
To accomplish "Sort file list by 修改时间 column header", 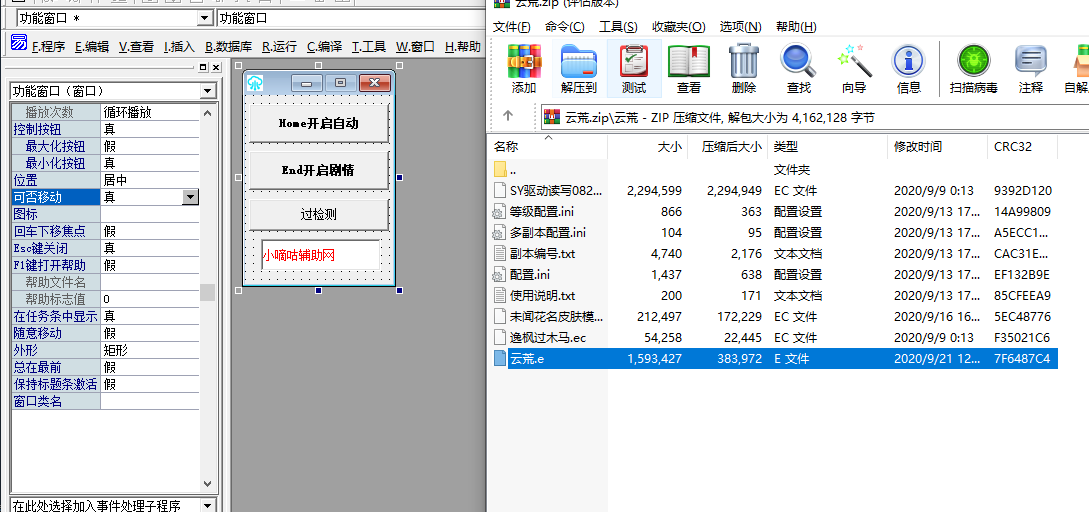I will [917, 147].
